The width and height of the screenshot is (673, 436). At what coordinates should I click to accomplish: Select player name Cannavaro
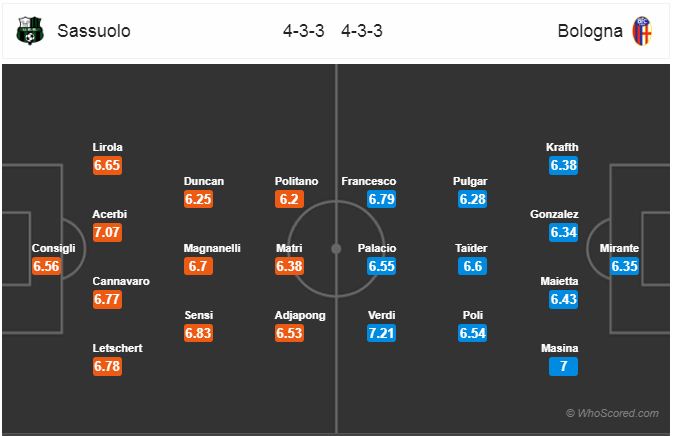tap(121, 281)
